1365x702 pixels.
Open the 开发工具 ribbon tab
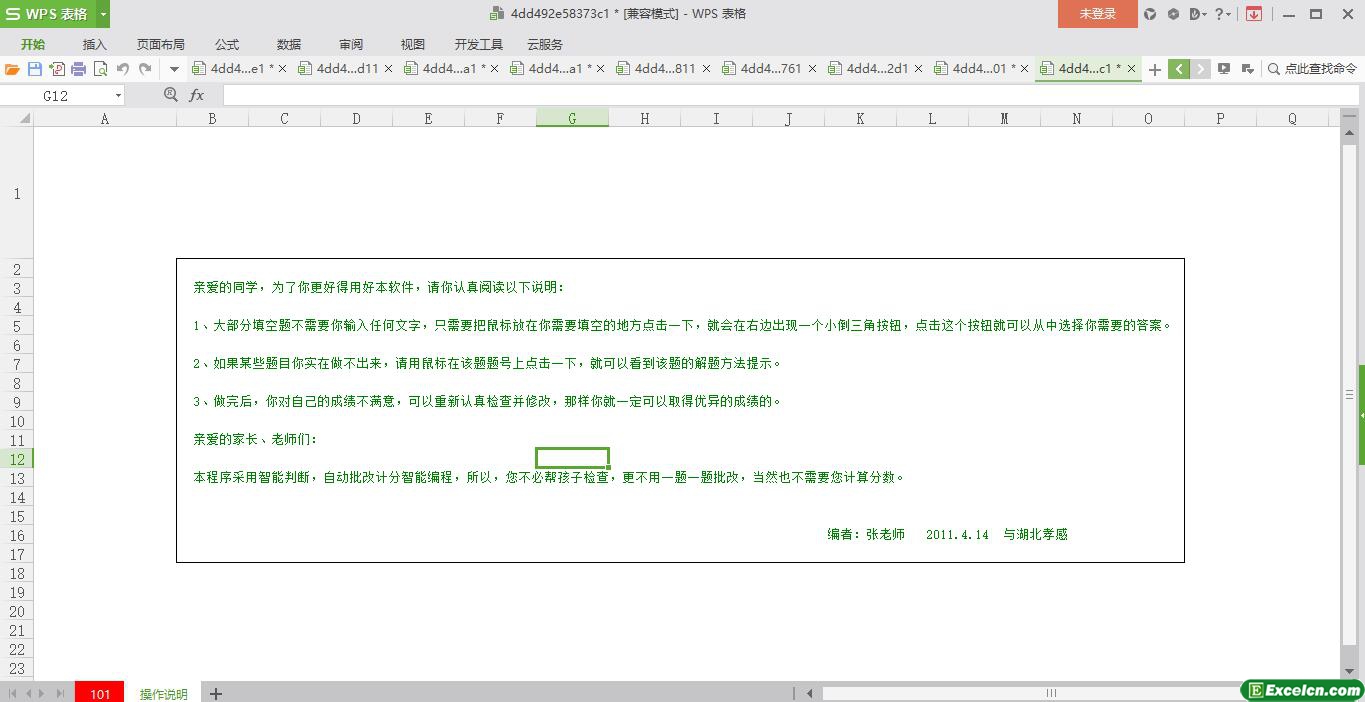479,44
